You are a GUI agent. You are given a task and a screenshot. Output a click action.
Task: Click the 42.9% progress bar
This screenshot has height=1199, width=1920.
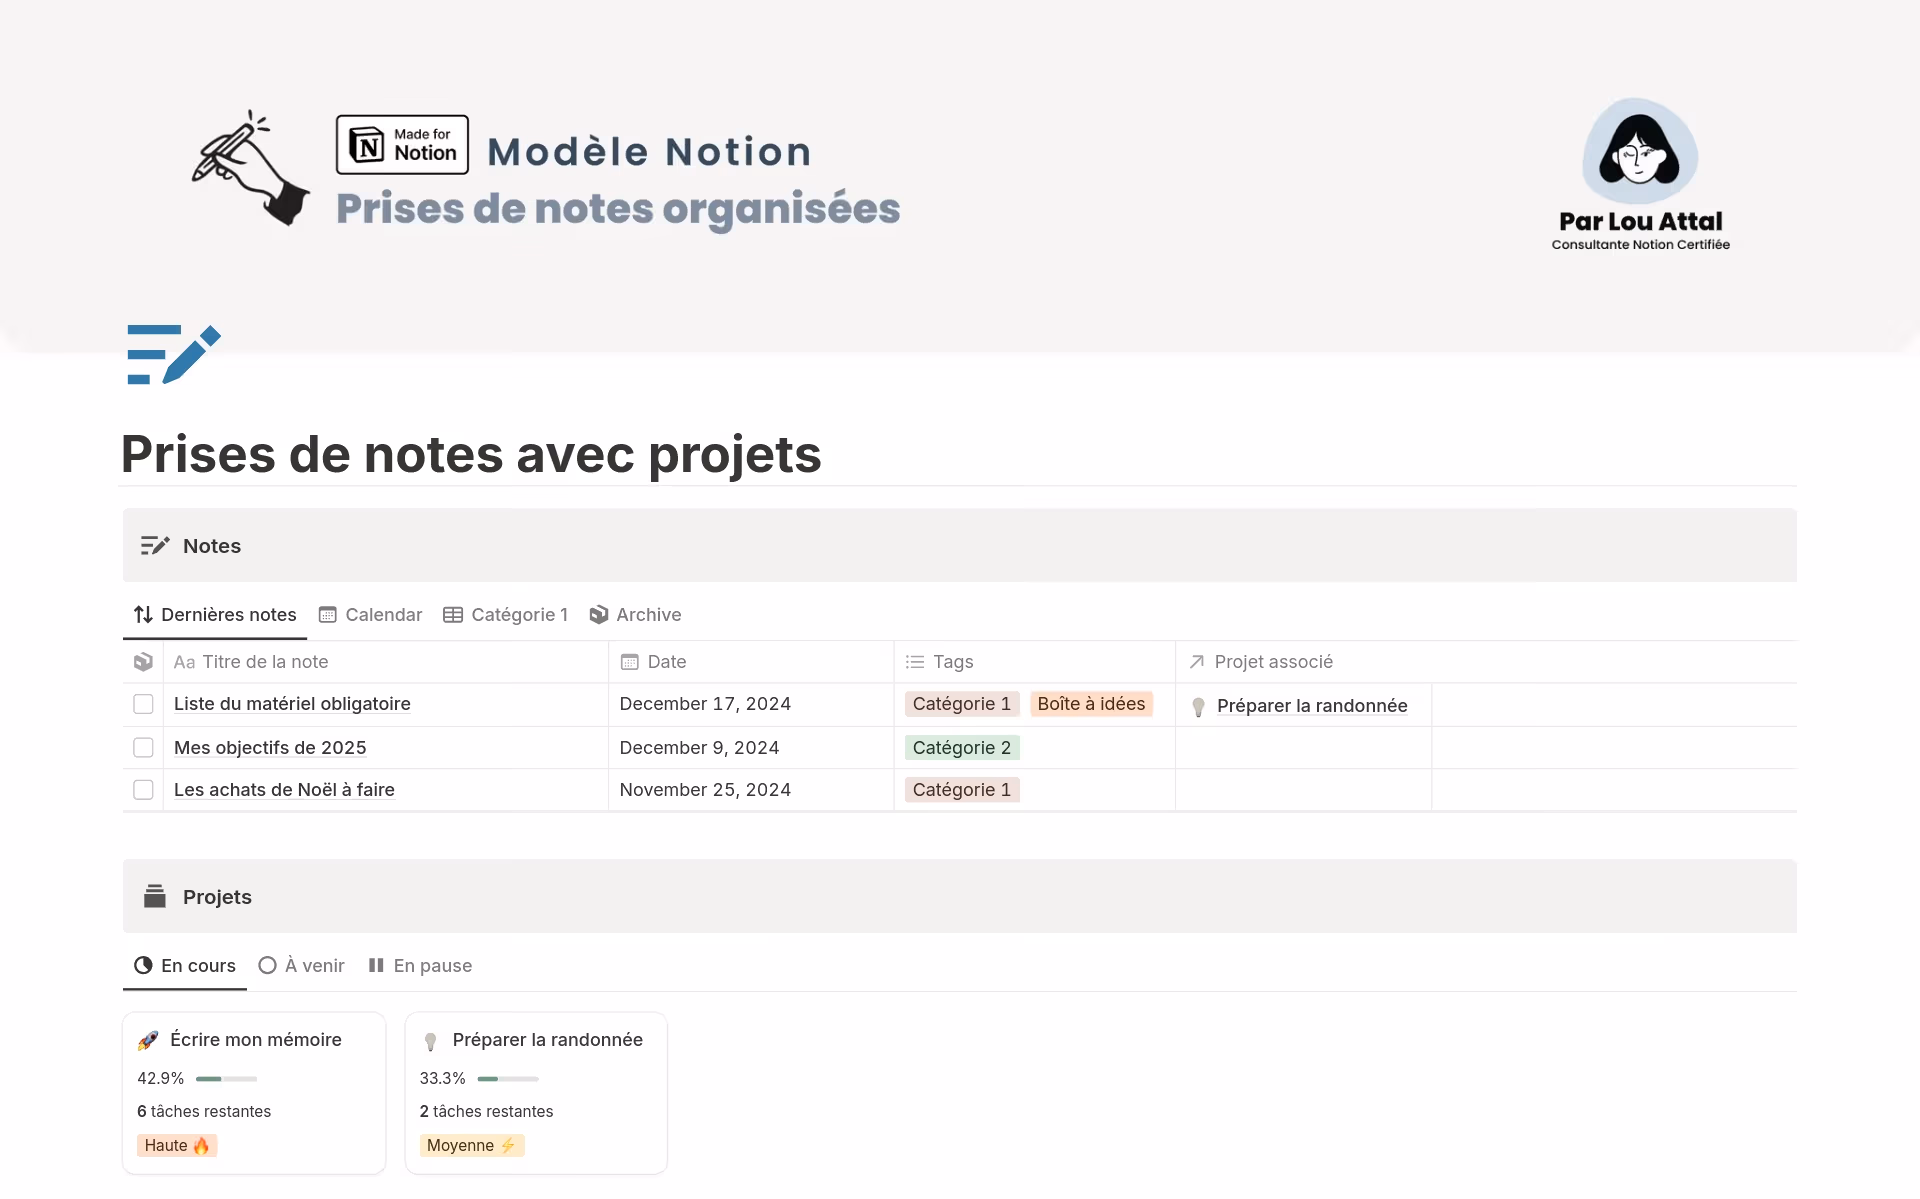(x=226, y=1079)
